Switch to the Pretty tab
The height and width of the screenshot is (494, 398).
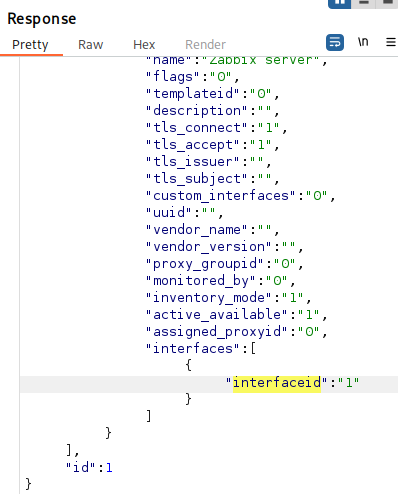30,45
